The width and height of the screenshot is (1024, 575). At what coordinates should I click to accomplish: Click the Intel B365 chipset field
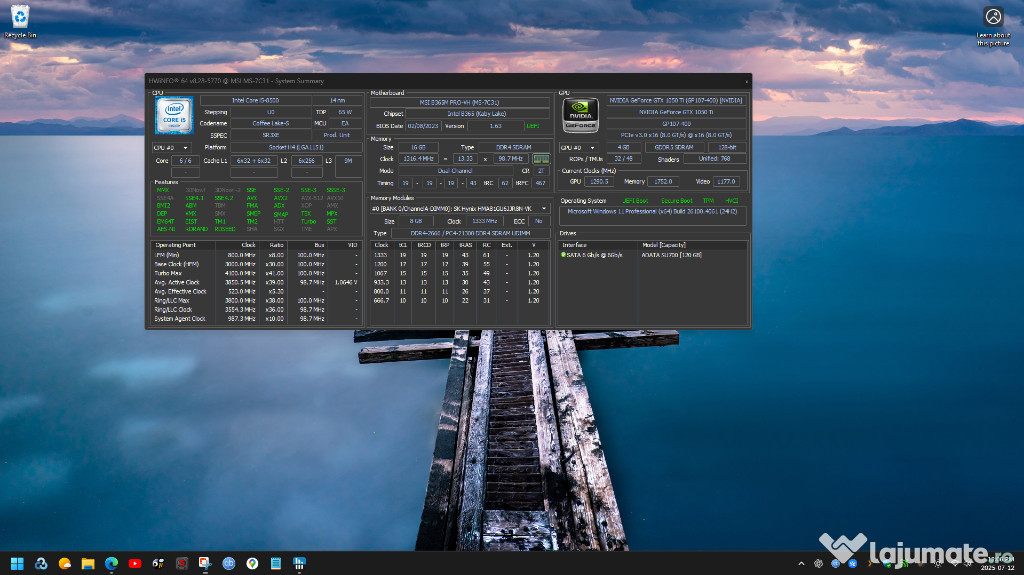[x=477, y=114]
